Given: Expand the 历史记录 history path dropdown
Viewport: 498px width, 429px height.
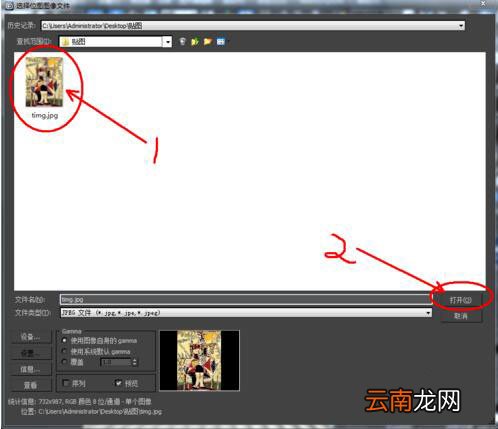Looking at the screenshot, I should tap(461, 26).
